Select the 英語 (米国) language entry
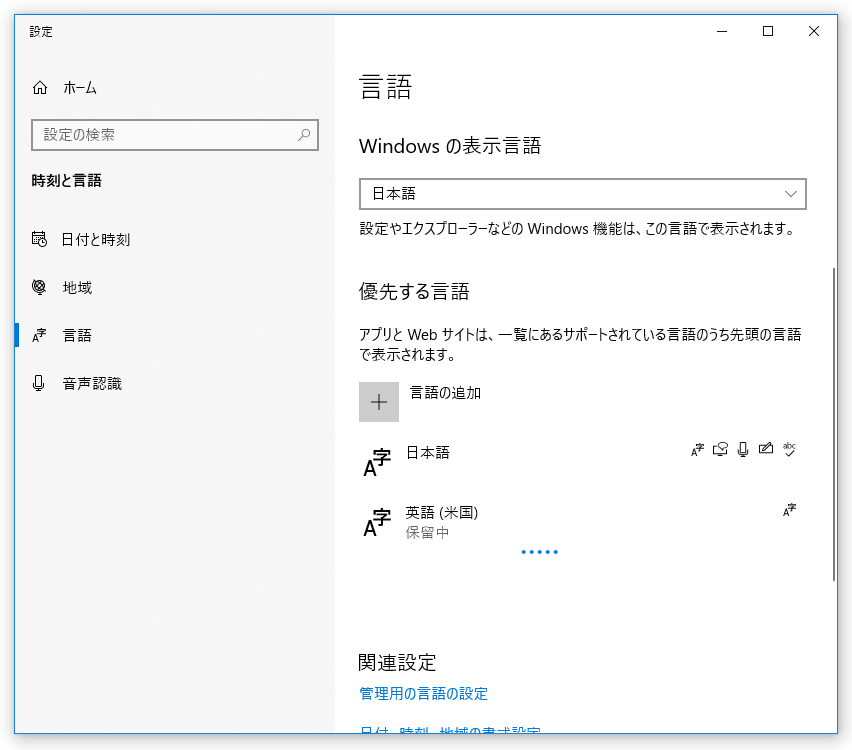 click(x=582, y=522)
